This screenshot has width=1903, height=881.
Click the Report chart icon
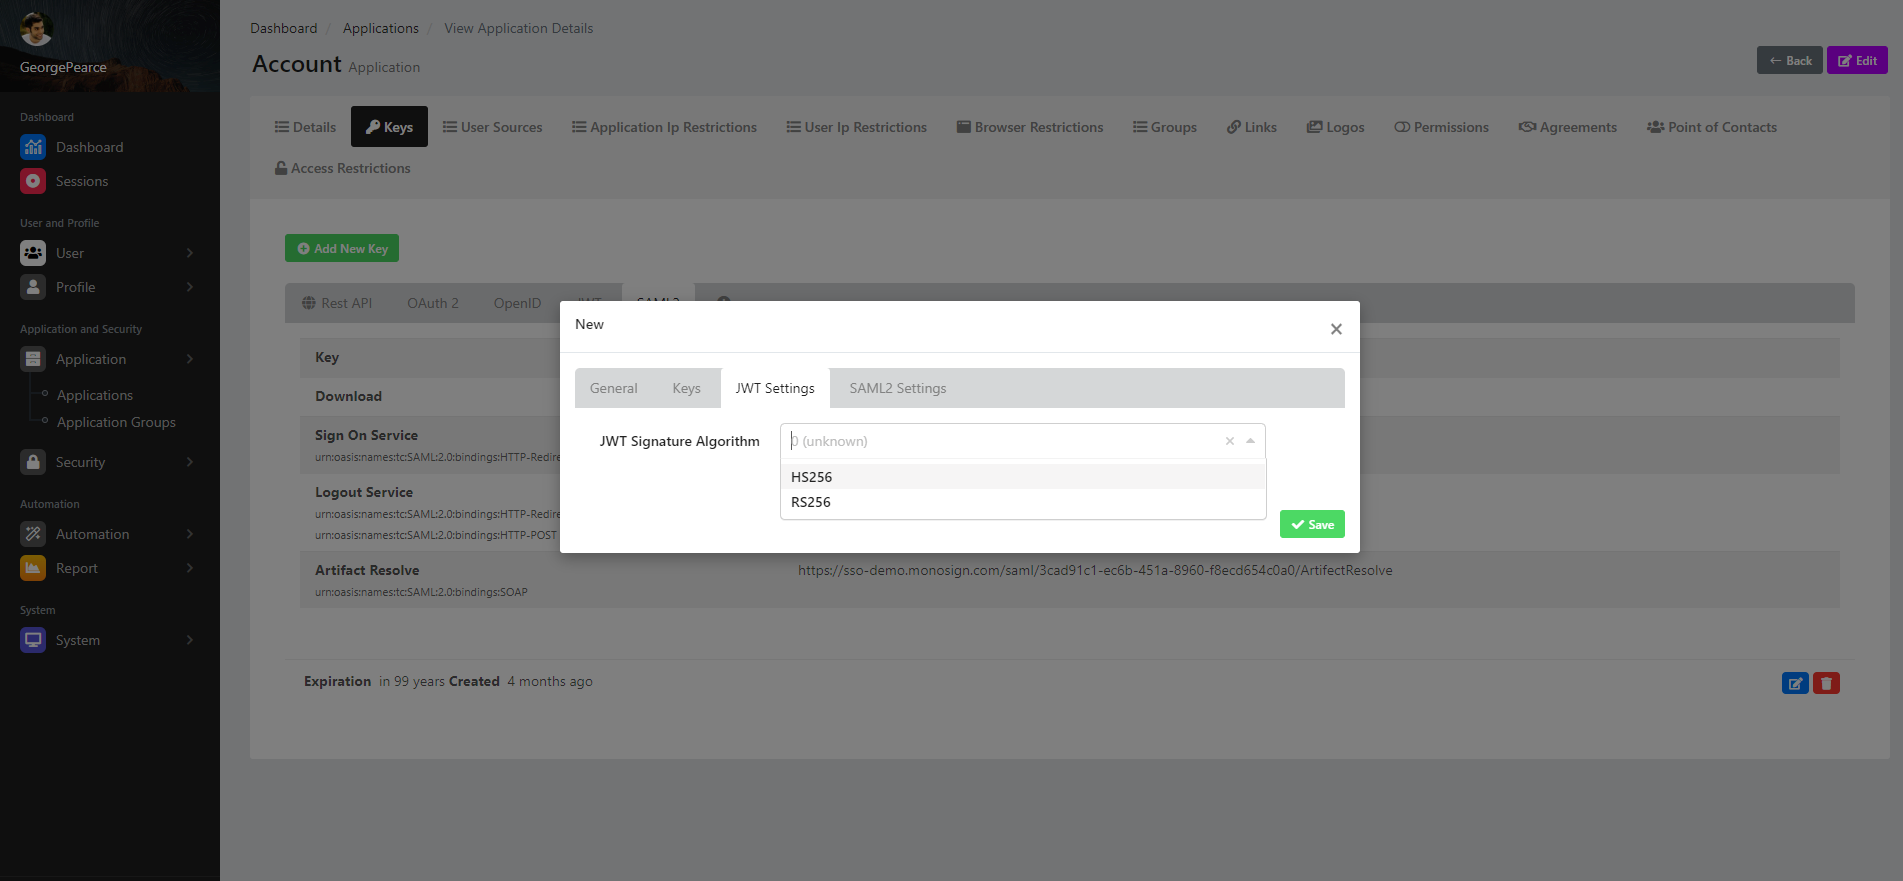(x=33, y=568)
